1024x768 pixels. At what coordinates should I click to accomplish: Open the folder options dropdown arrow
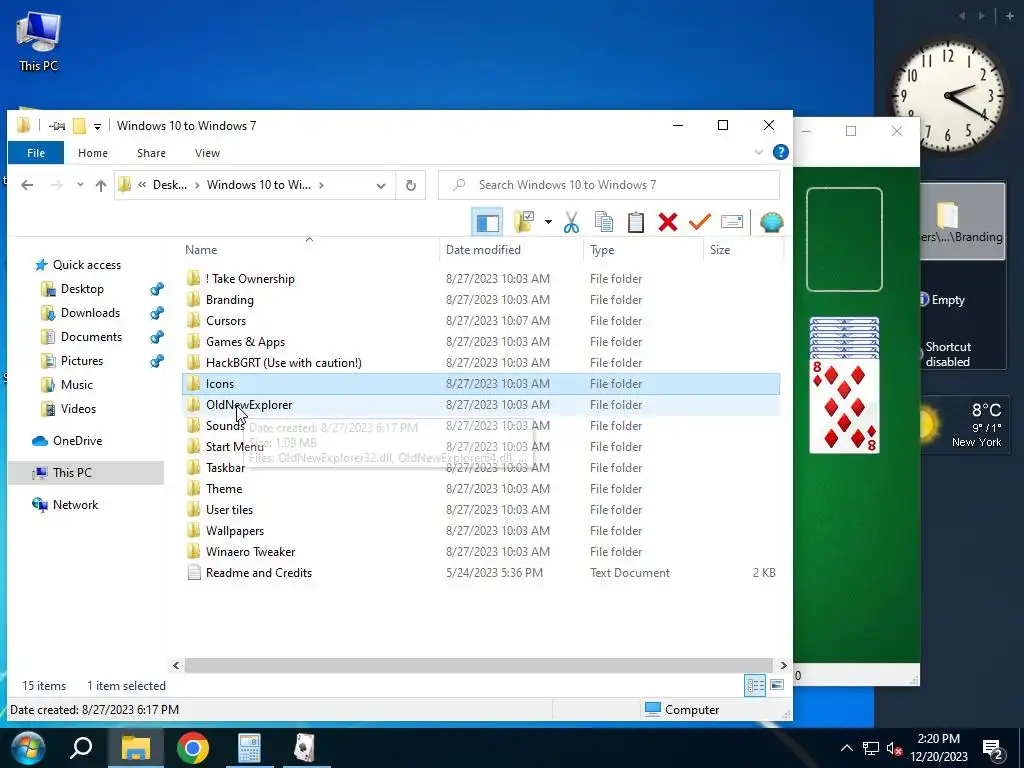tap(548, 222)
